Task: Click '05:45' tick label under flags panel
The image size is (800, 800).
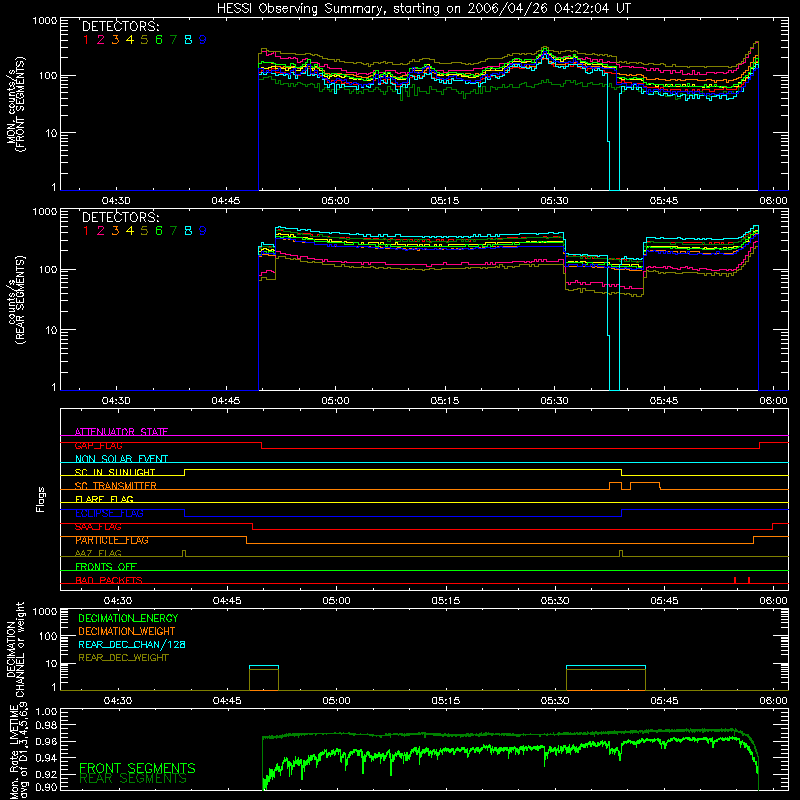Action: [x=664, y=601]
